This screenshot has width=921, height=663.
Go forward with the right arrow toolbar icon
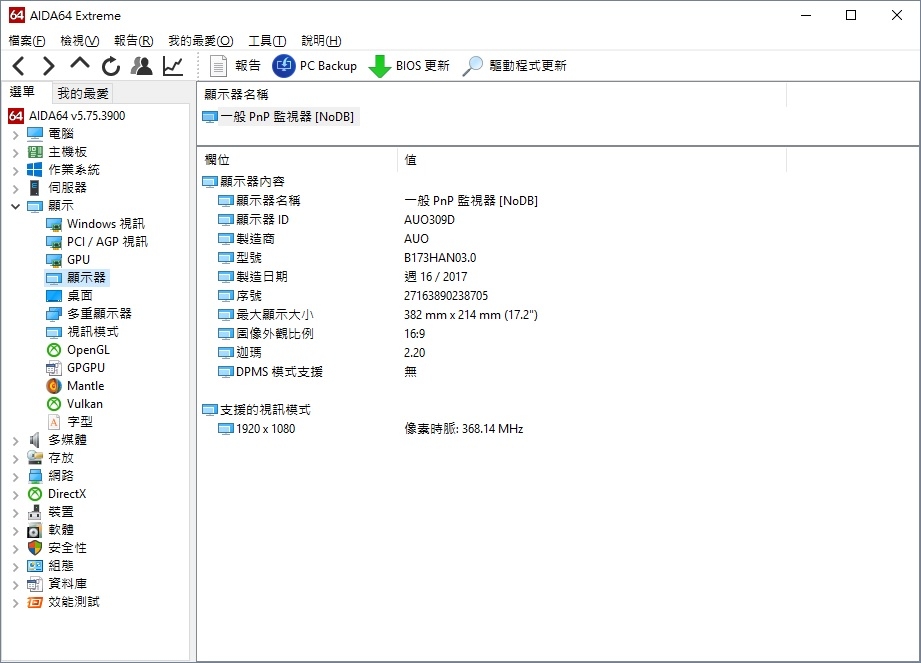point(49,66)
